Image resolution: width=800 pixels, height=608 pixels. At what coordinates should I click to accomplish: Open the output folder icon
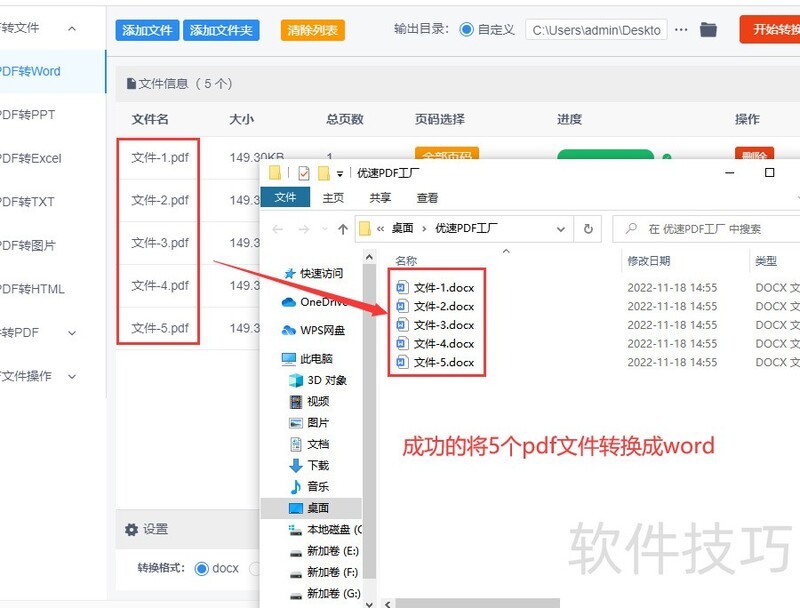pos(708,30)
